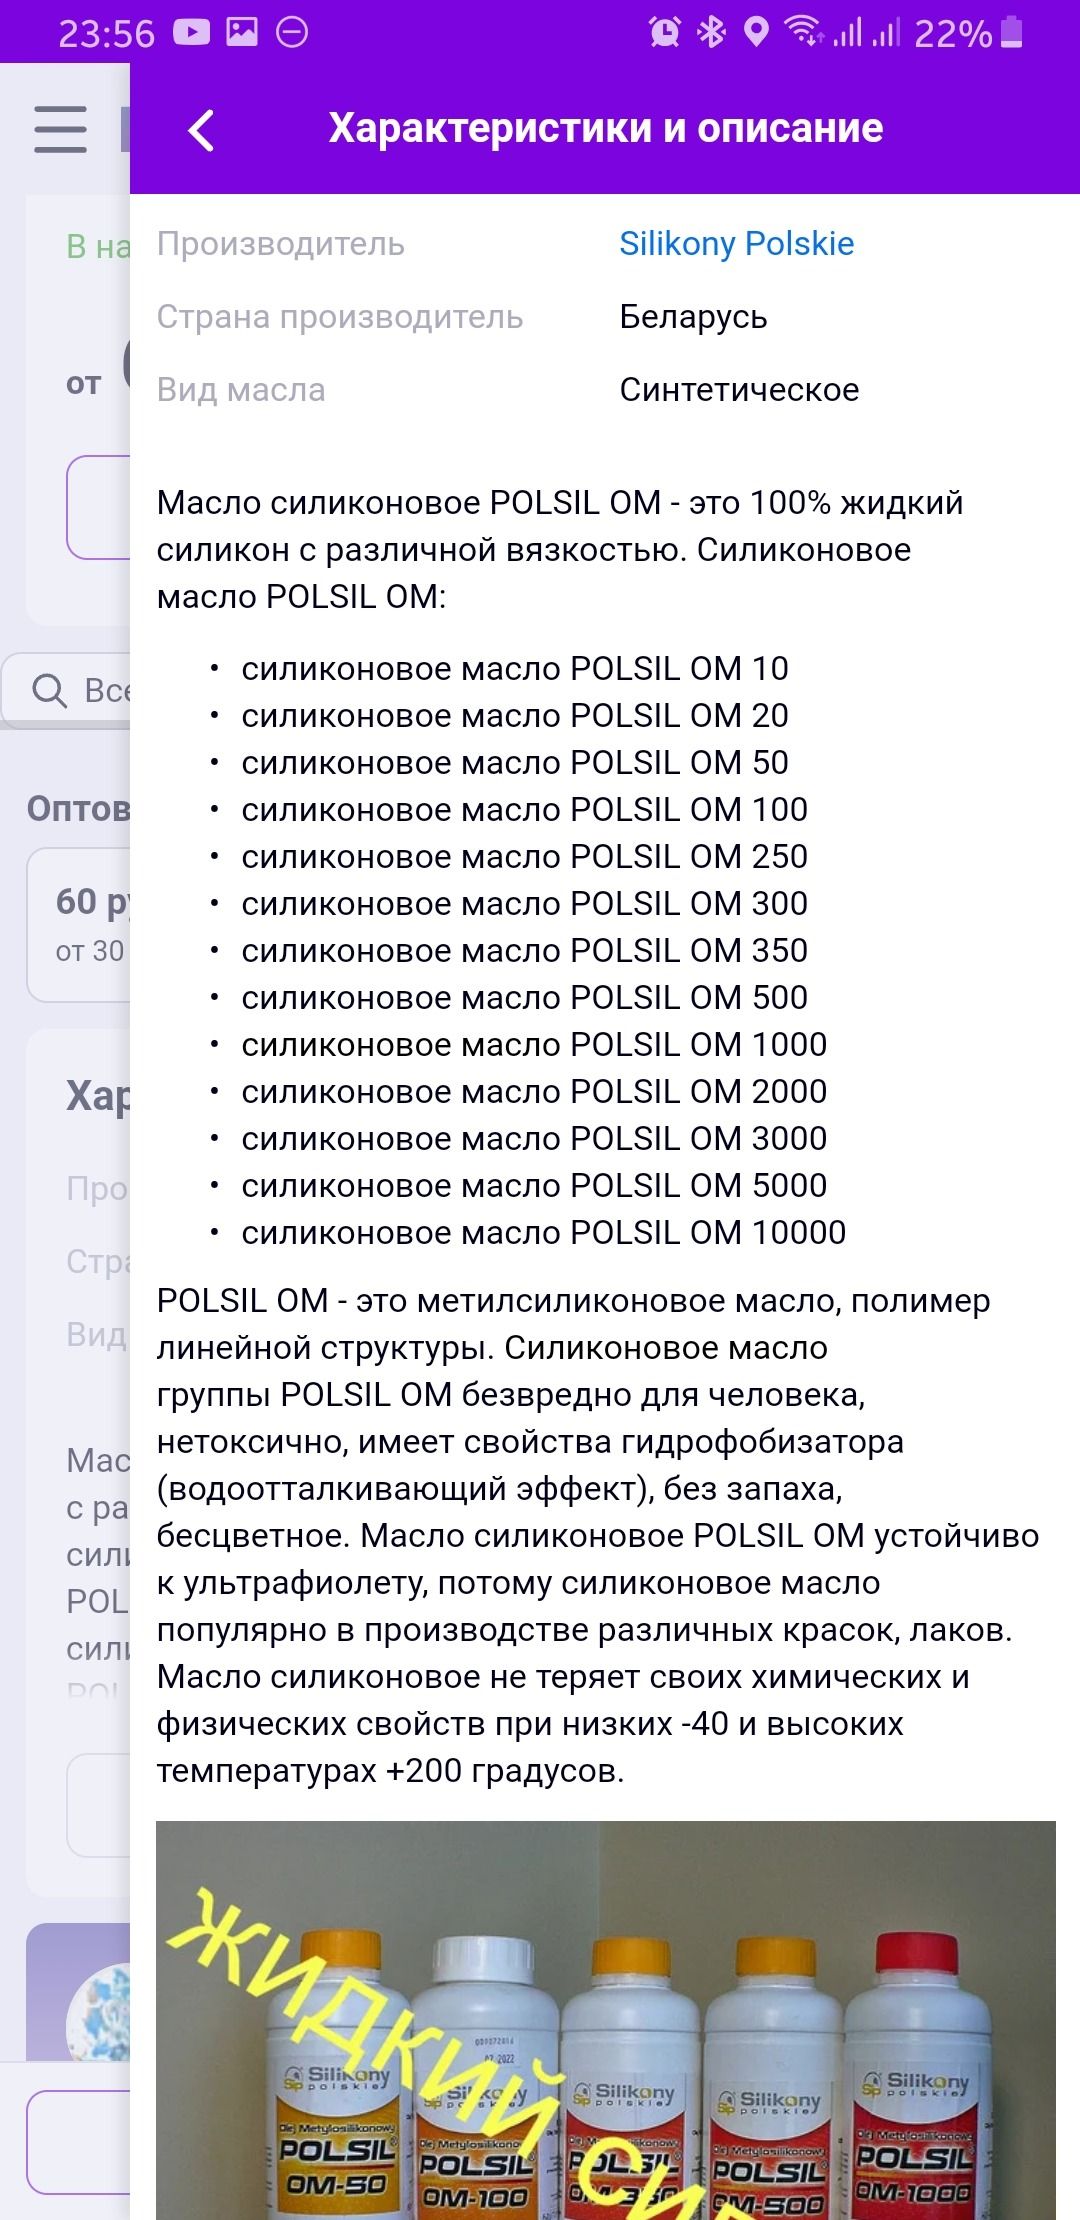The height and width of the screenshot is (2220, 1080).
Task: Tap the search field behind the panel
Action: 66,690
